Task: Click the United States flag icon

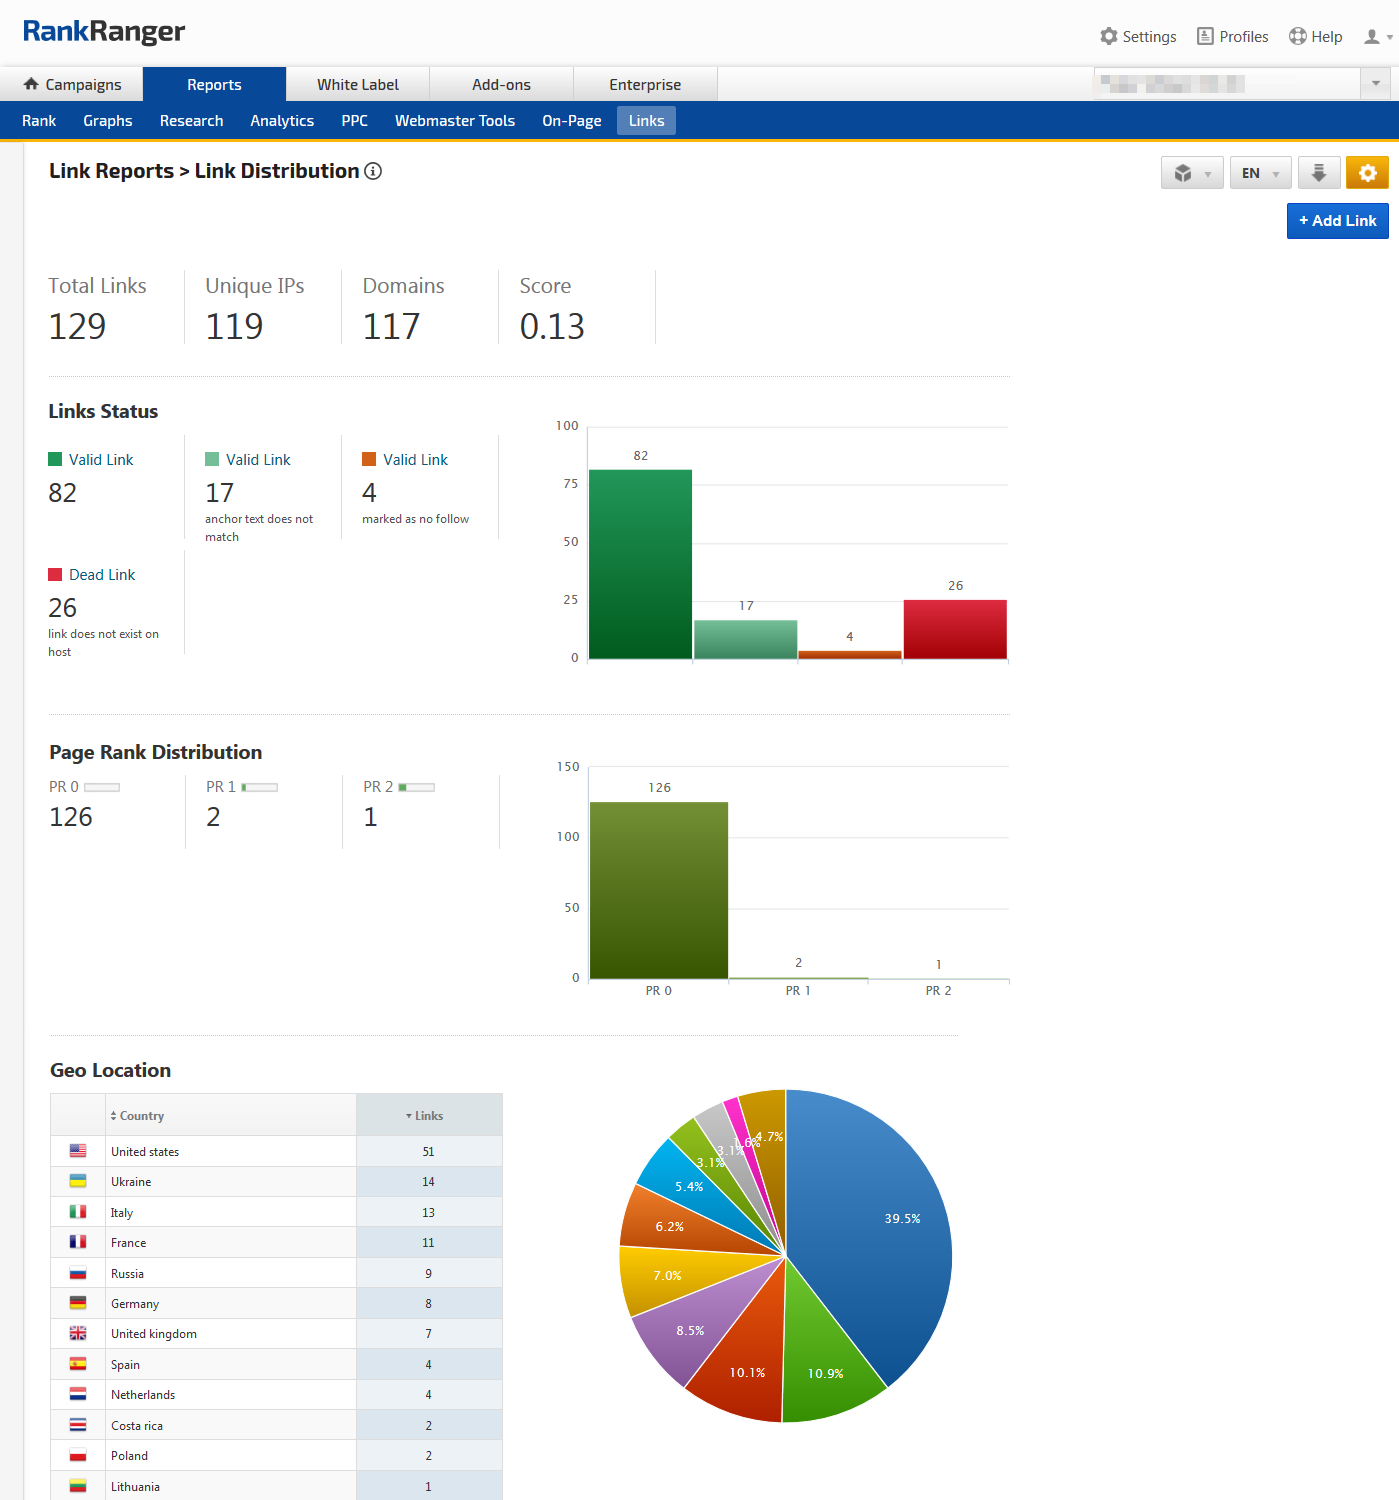Action: pyautogui.click(x=78, y=1151)
